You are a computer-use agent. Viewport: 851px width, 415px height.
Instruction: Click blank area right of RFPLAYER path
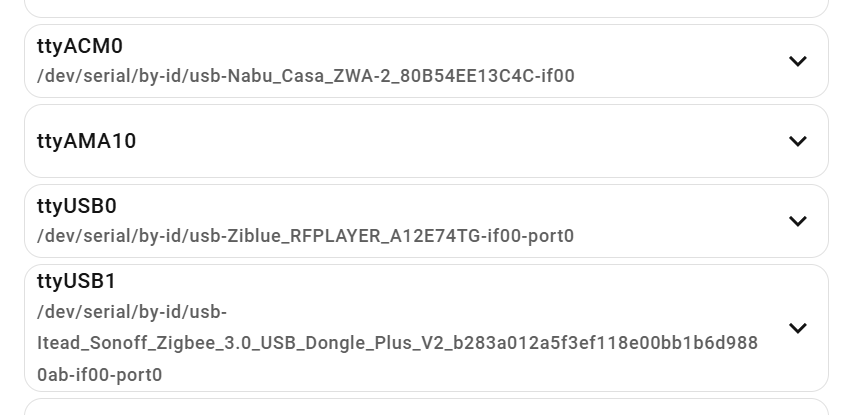[680, 236]
